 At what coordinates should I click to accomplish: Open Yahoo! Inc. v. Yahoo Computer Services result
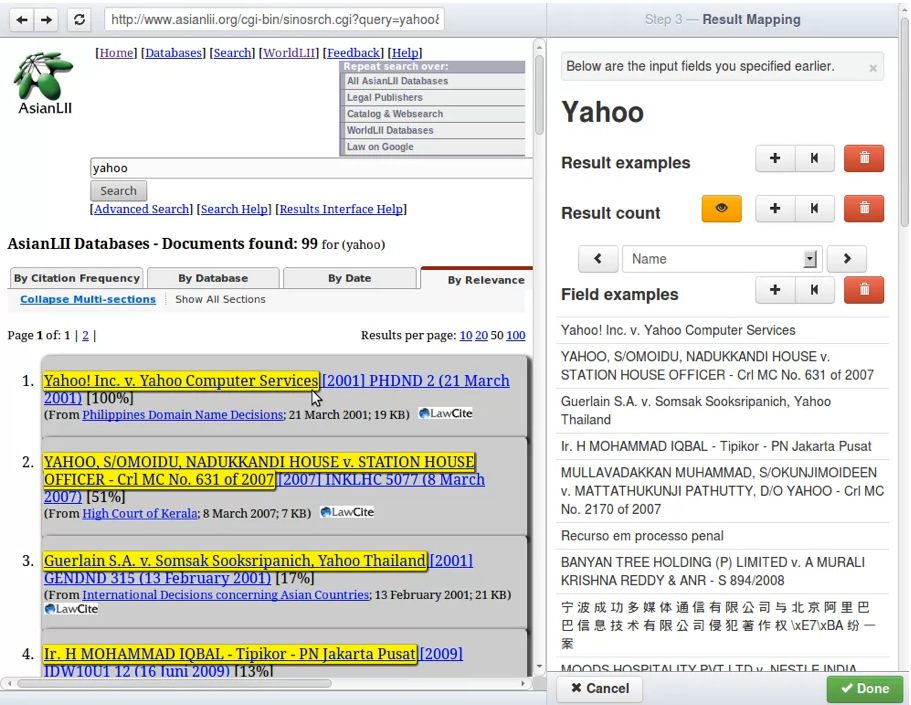tap(181, 381)
